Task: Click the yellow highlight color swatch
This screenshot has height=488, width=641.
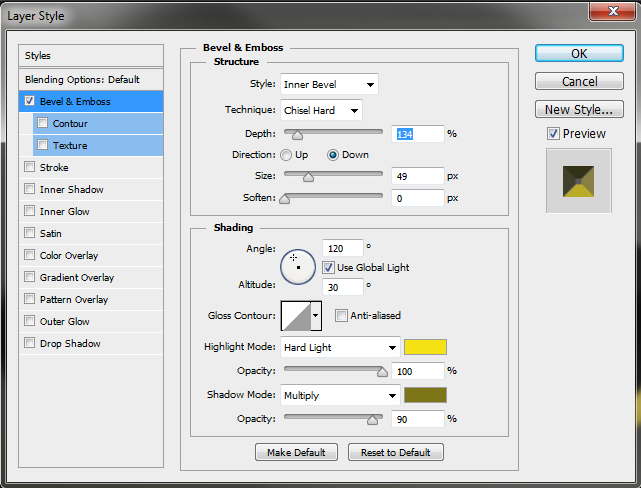Action: point(425,348)
